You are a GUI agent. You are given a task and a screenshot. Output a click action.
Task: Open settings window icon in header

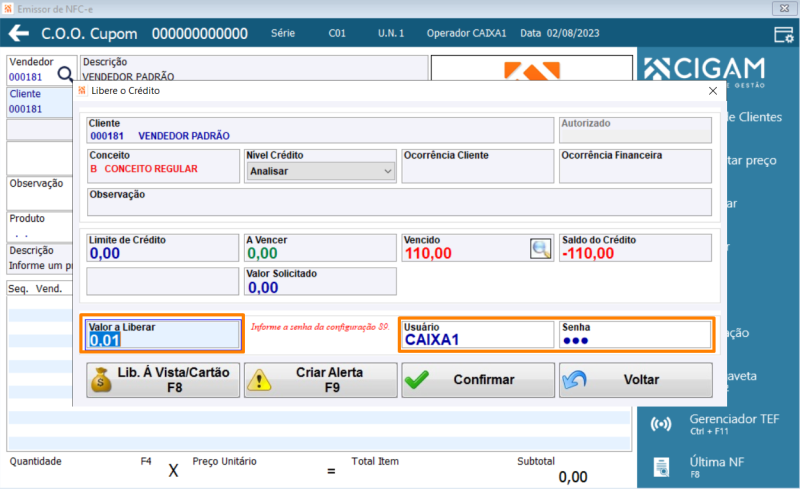[784, 34]
